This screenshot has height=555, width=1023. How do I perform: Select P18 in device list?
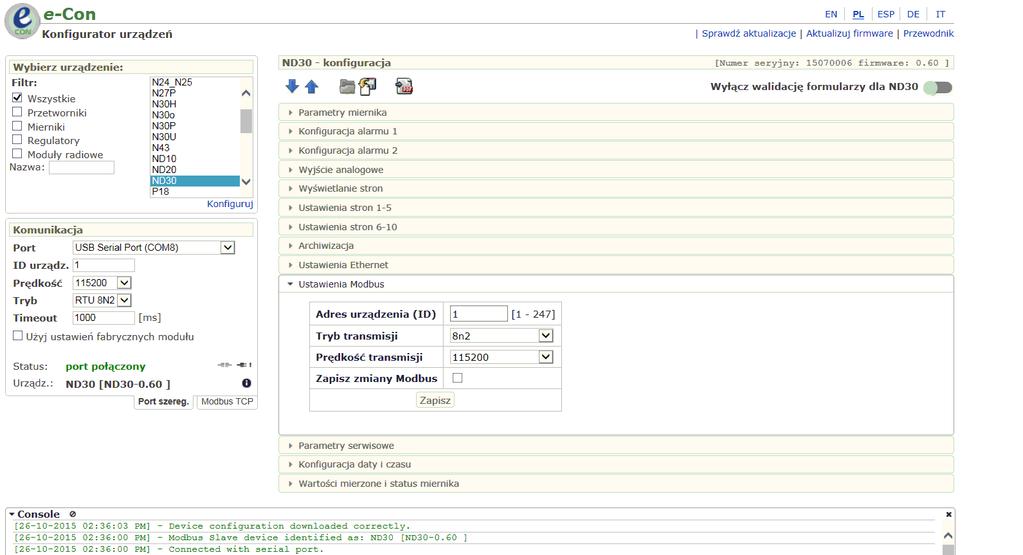tap(194, 192)
